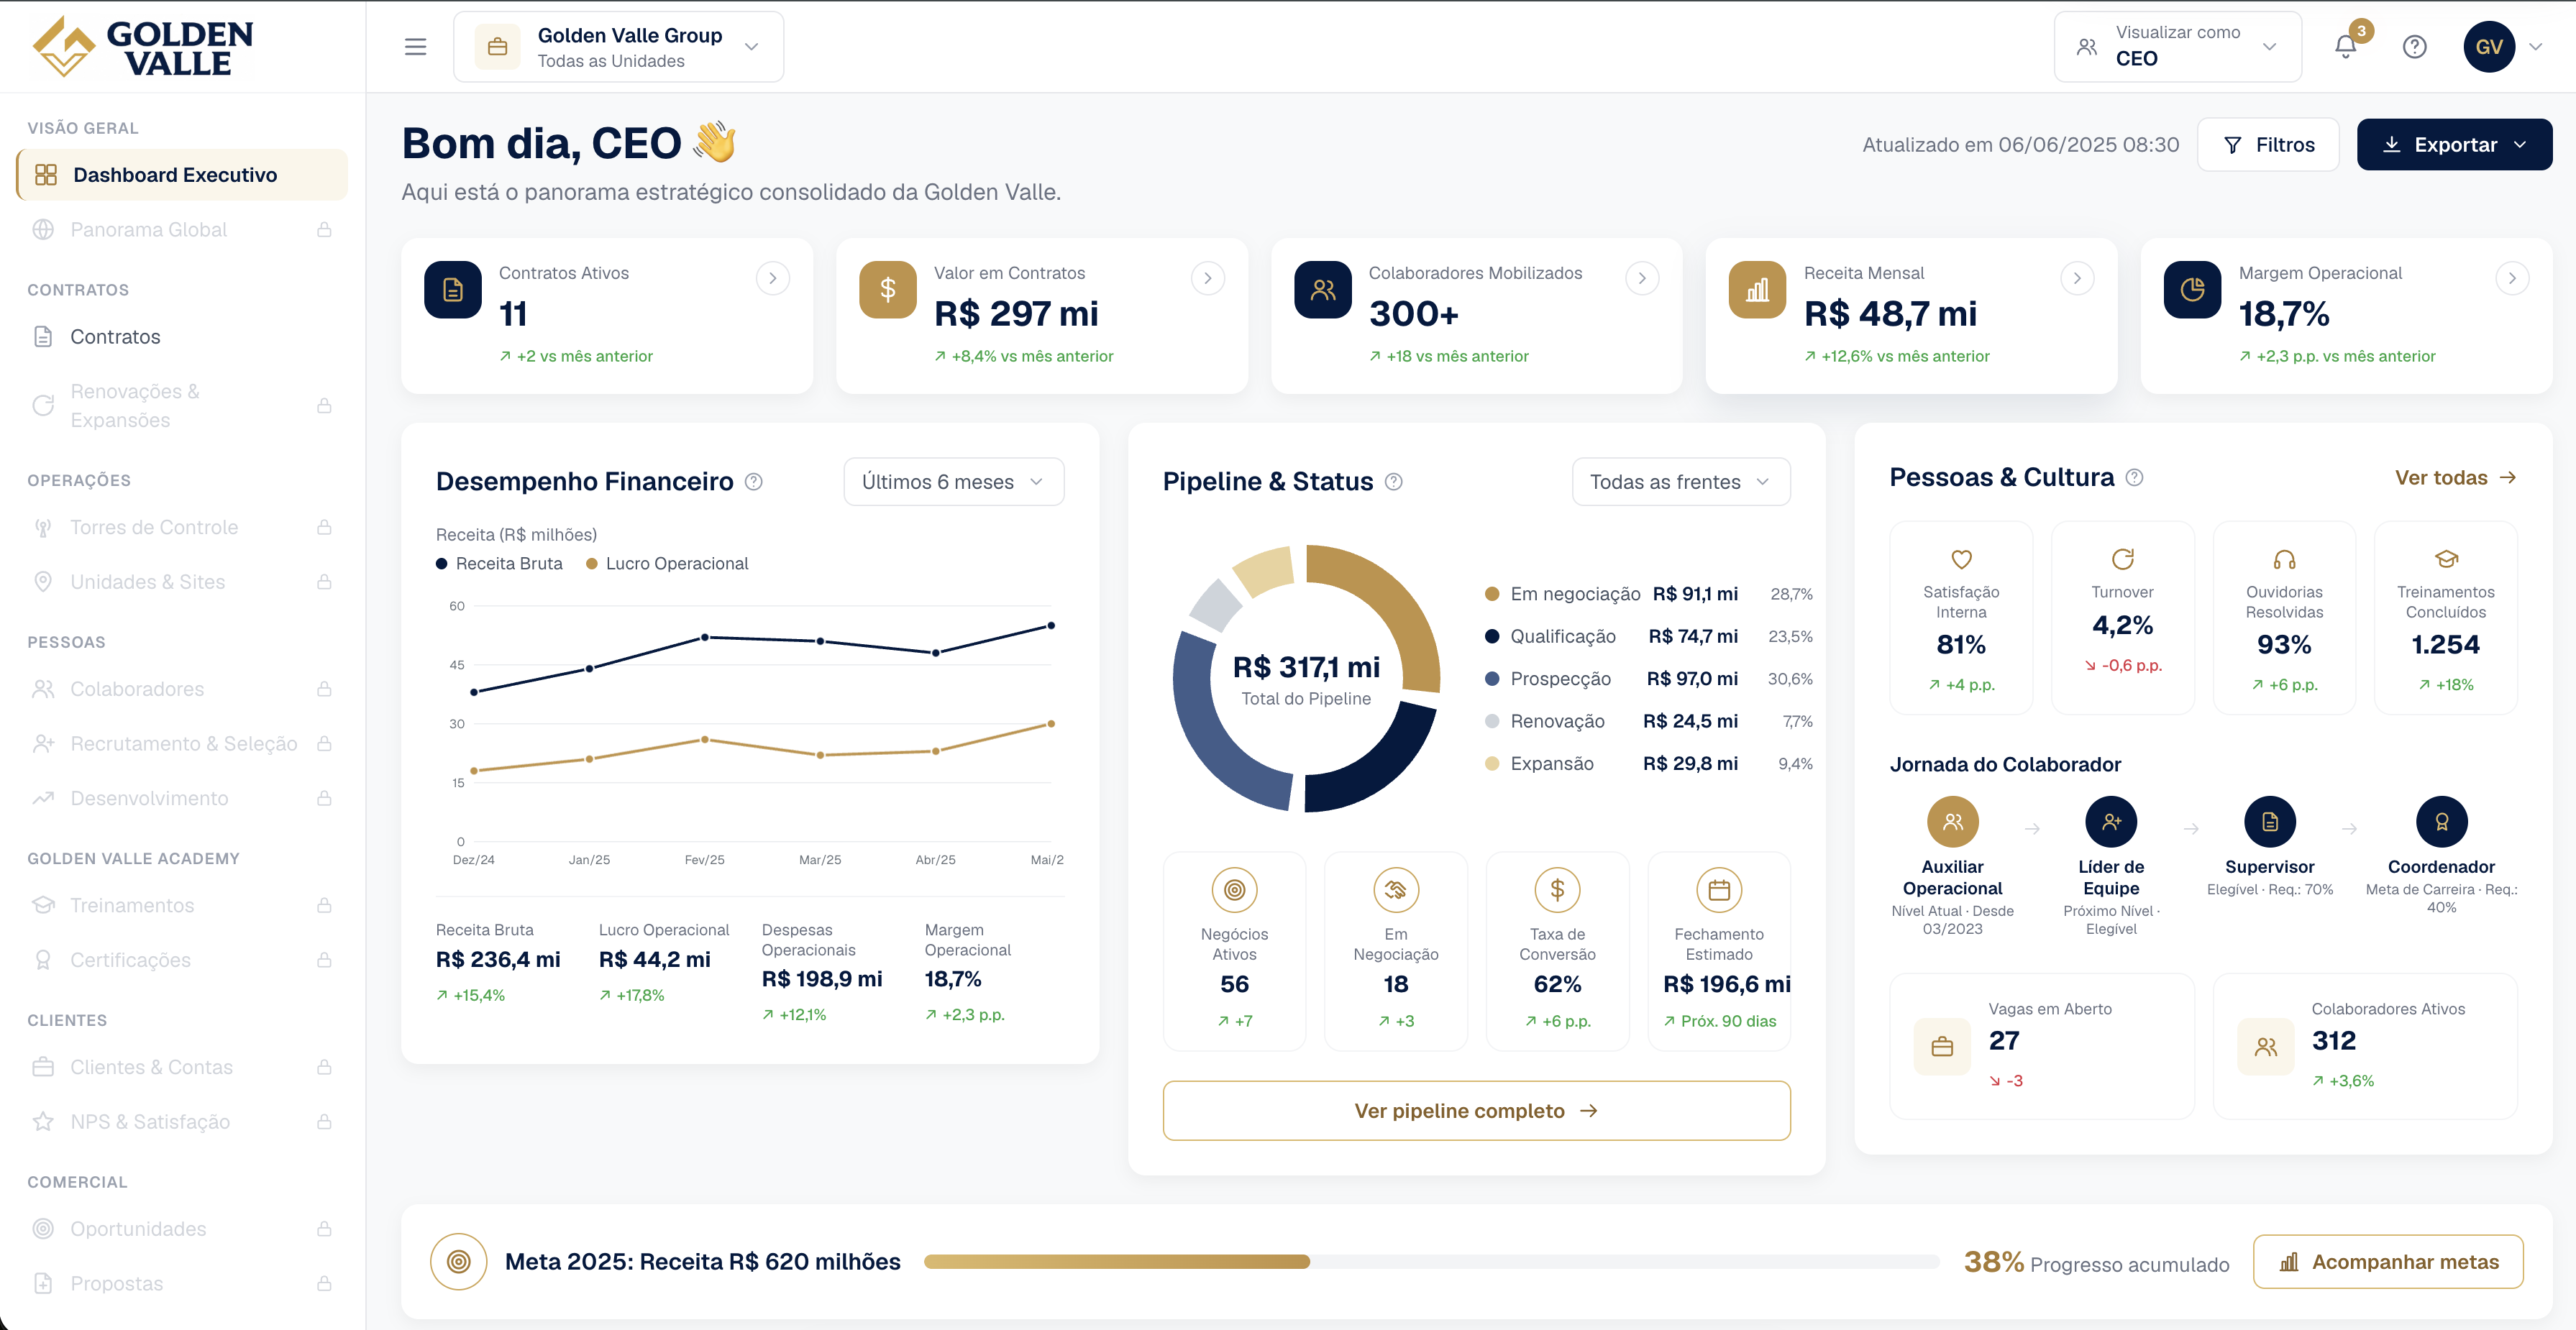Open Oportunidades sidebar item

pyautogui.click(x=183, y=1229)
